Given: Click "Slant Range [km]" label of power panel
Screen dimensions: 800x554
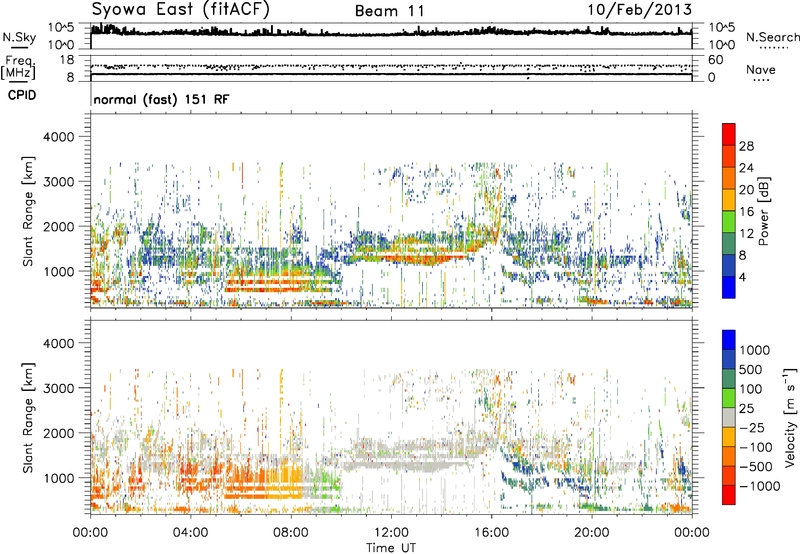Looking at the screenshot, I should 28,211.
